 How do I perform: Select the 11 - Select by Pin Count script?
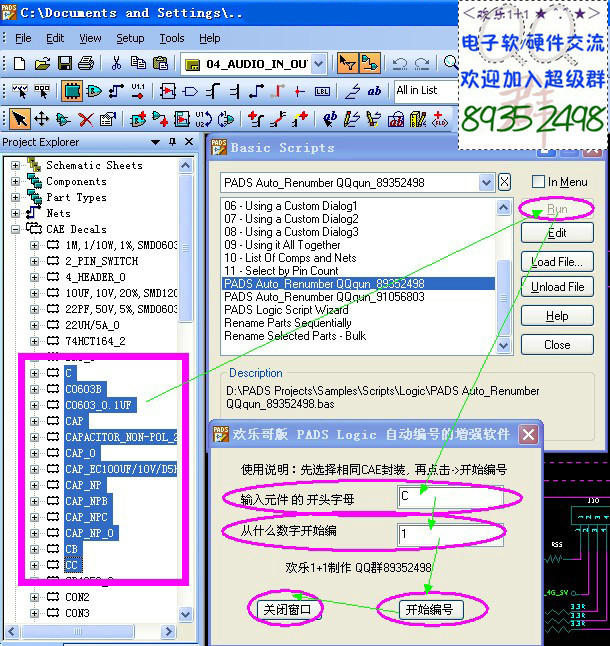pos(281,271)
